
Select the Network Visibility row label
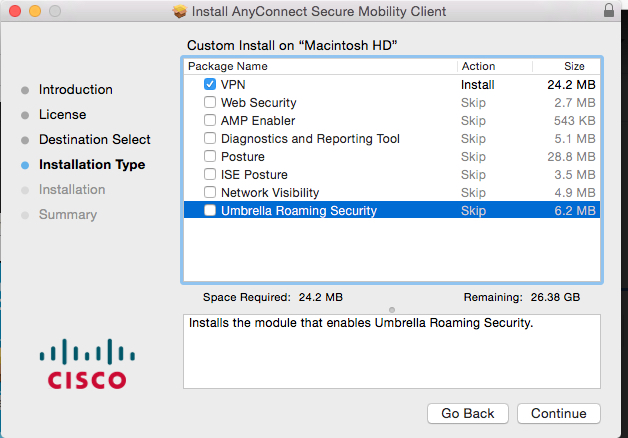click(270, 193)
